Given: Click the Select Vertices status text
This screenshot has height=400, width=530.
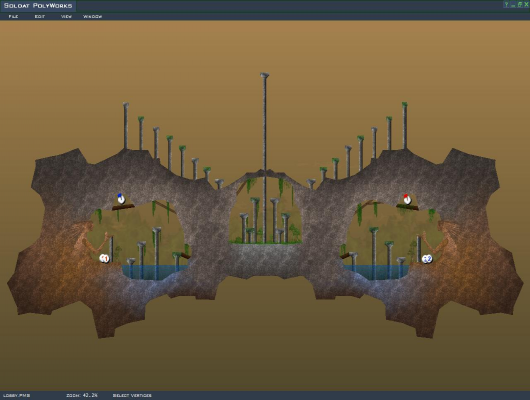Looking at the screenshot, I should 132,395.
